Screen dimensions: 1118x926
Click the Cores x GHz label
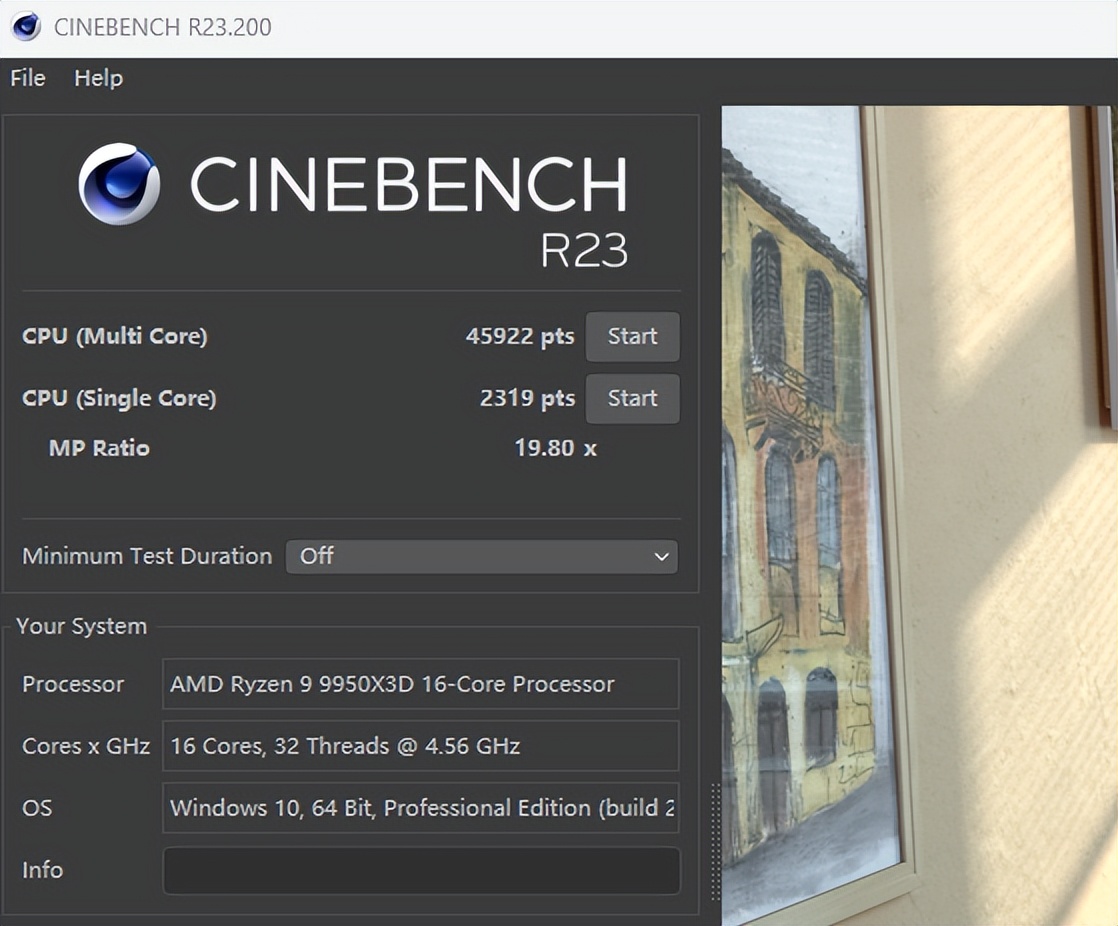(x=86, y=746)
